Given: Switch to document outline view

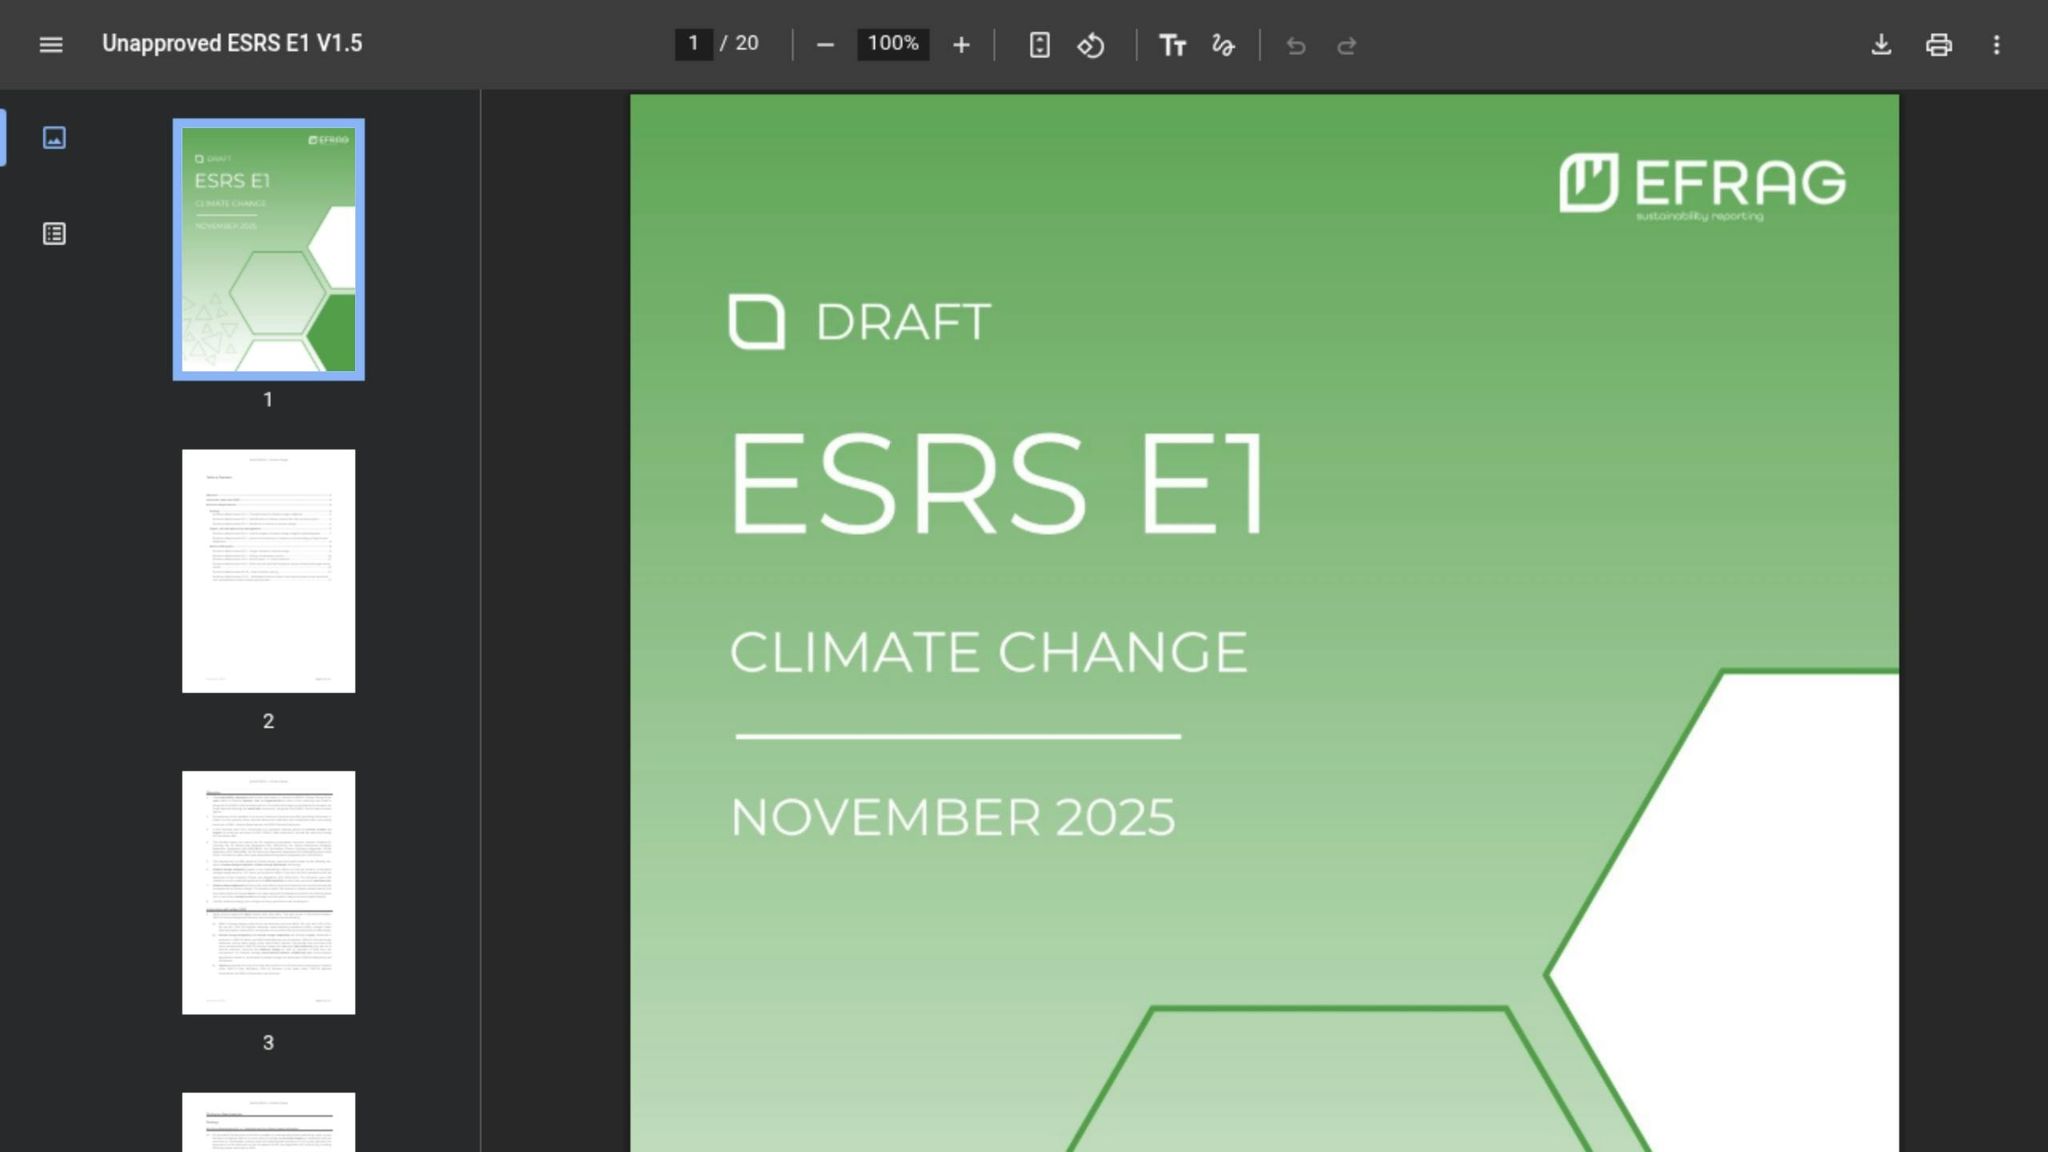Looking at the screenshot, I should pos(54,234).
